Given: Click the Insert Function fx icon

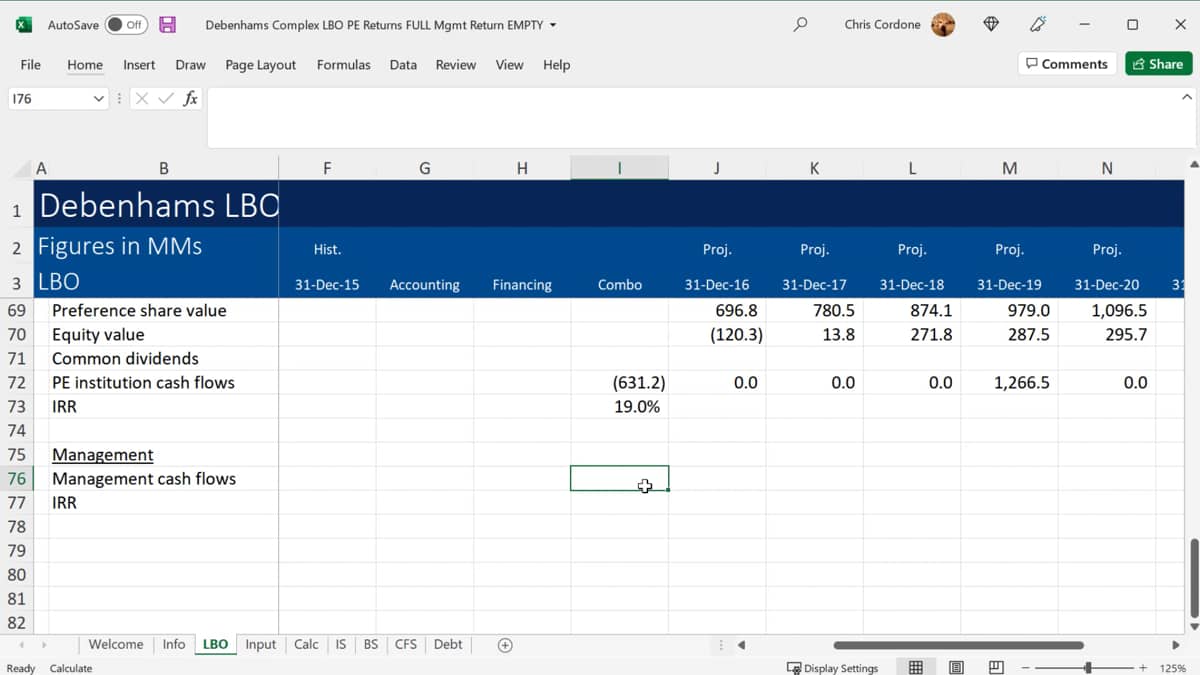Looking at the screenshot, I should [190, 98].
